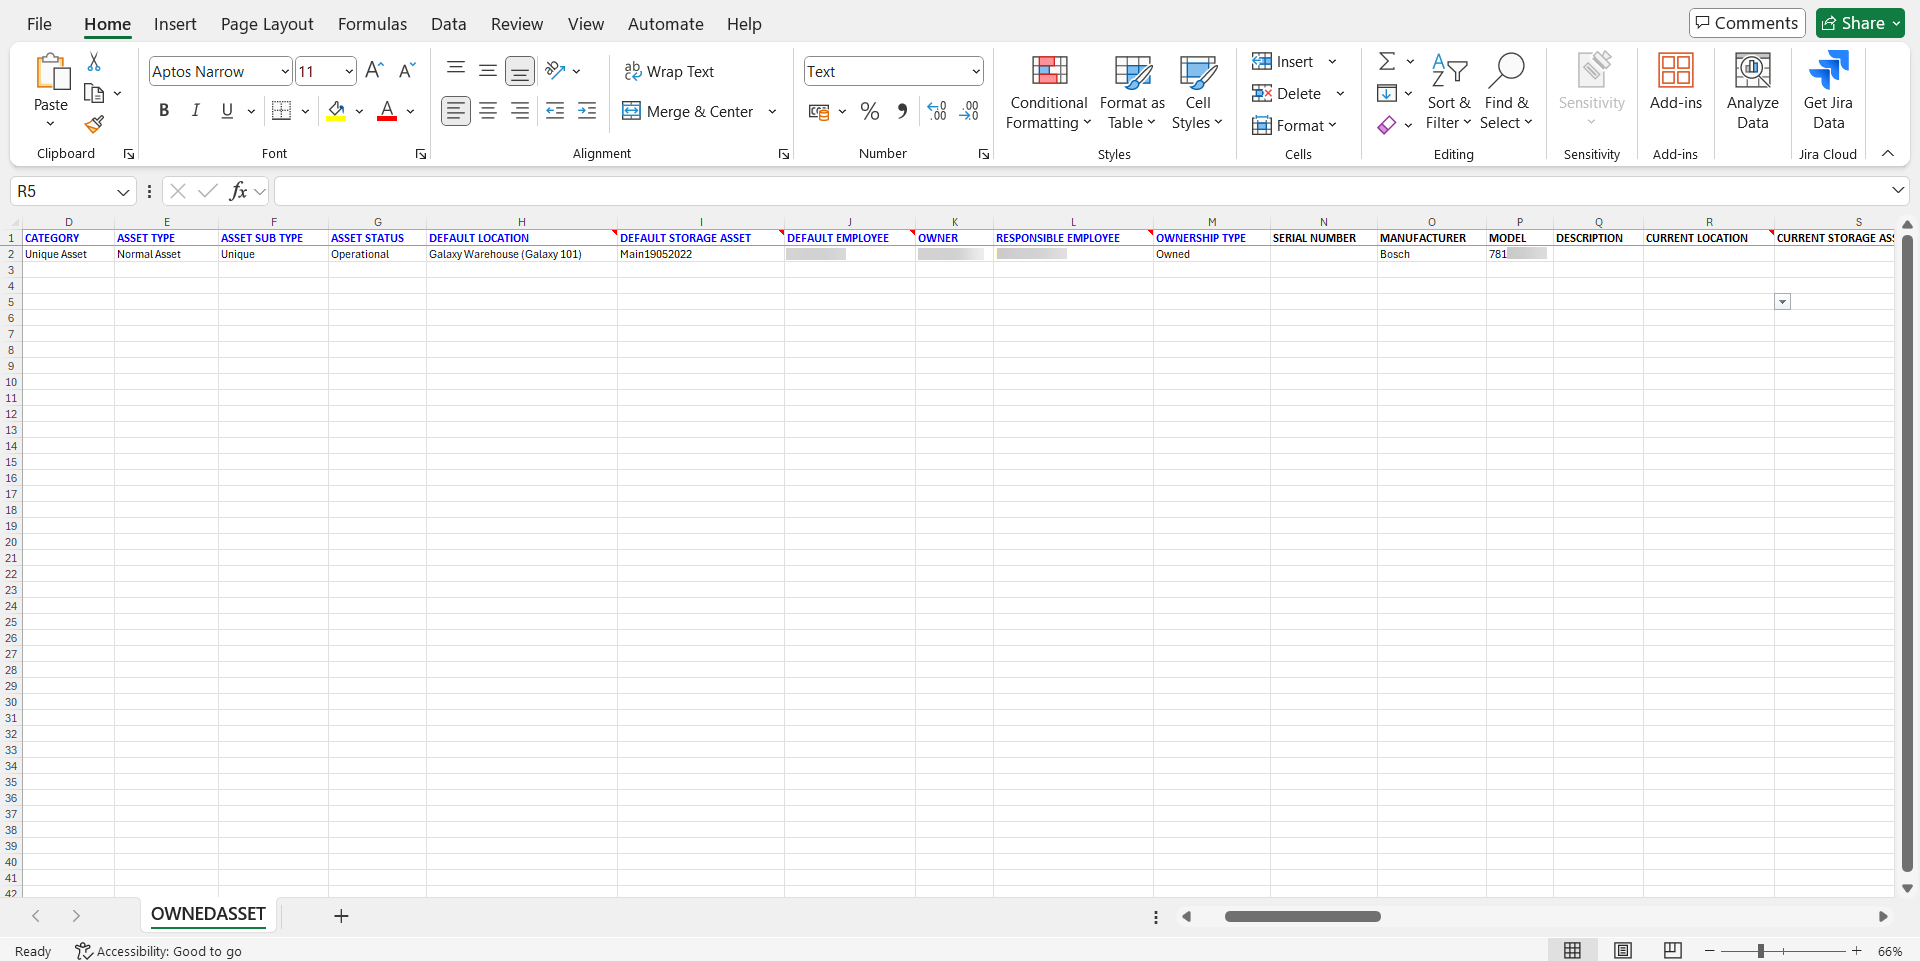Image resolution: width=1920 pixels, height=961 pixels.
Task: Click the zoom slider handle
Action: click(1761, 951)
